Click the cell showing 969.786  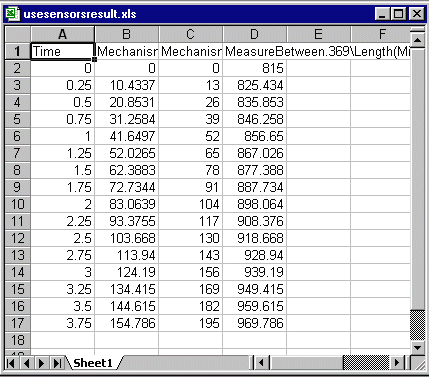click(254, 323)
